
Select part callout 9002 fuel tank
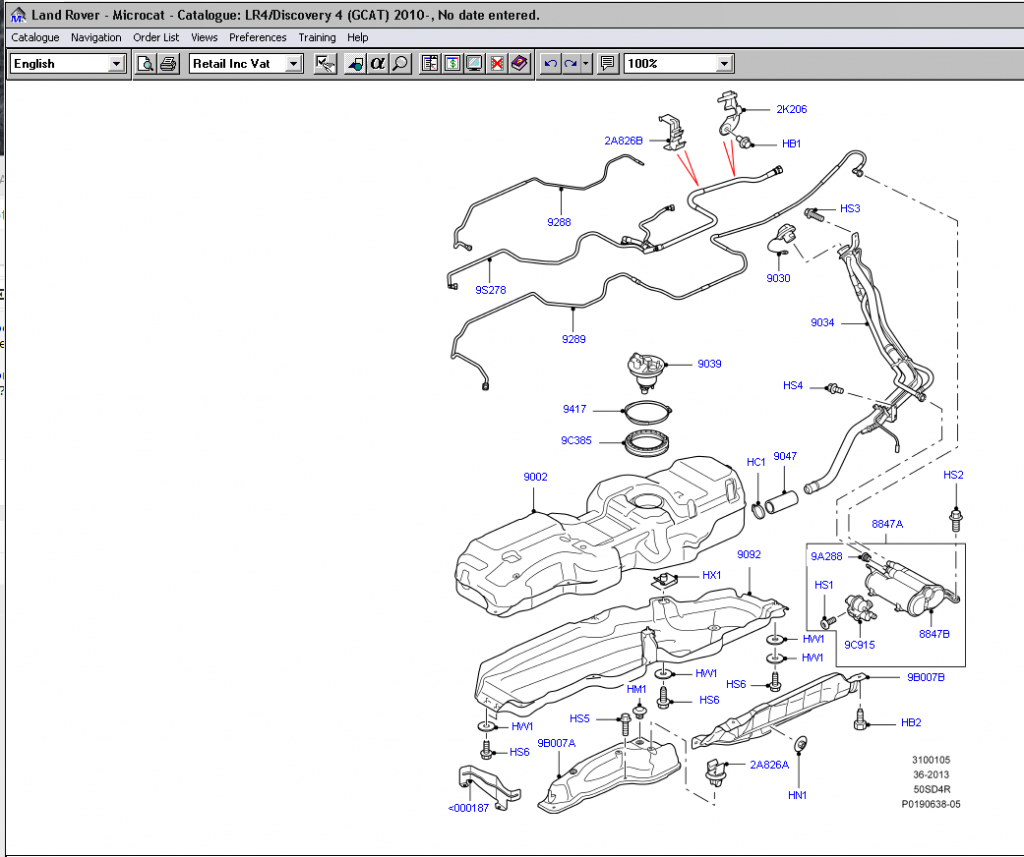coord(536,477)
